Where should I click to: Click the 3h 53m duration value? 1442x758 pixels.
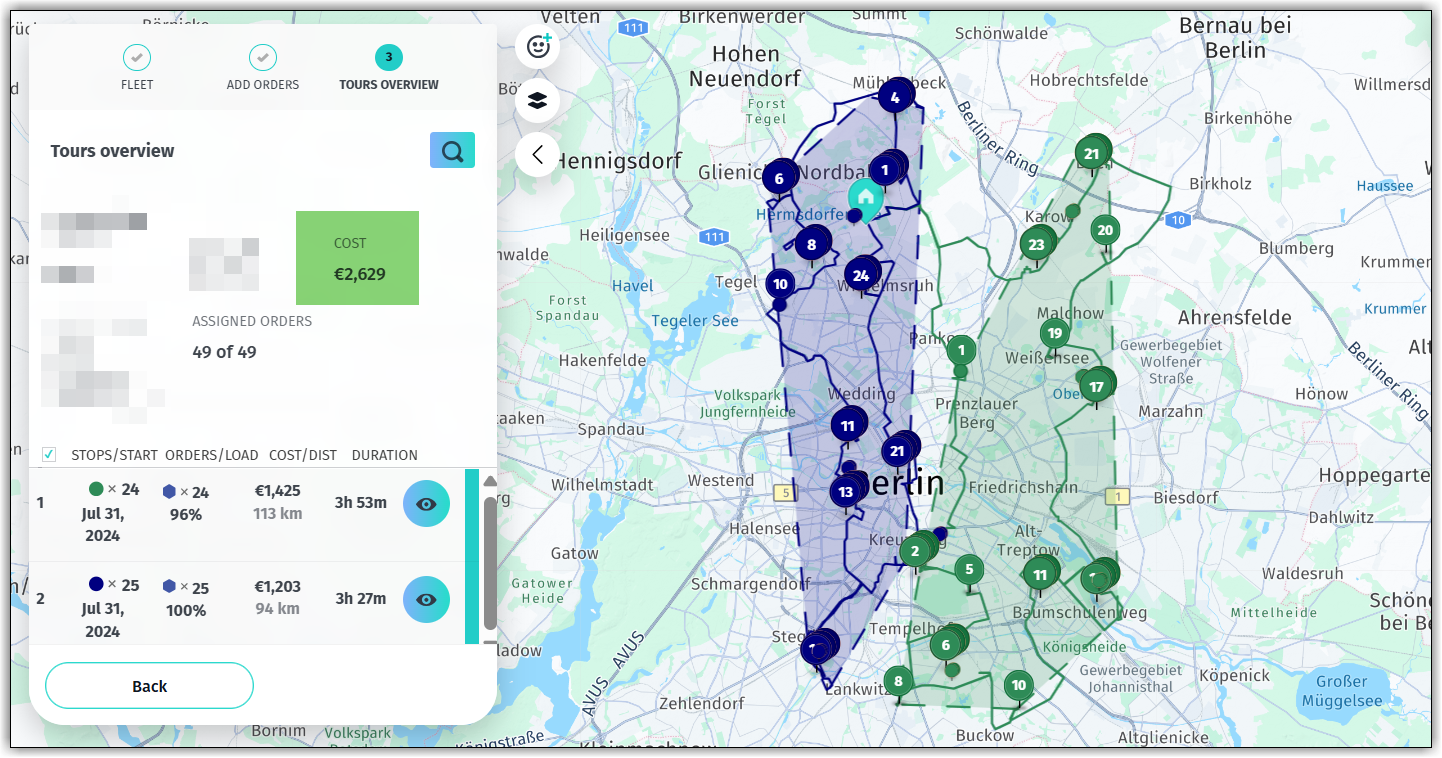[x=361, y=502]
